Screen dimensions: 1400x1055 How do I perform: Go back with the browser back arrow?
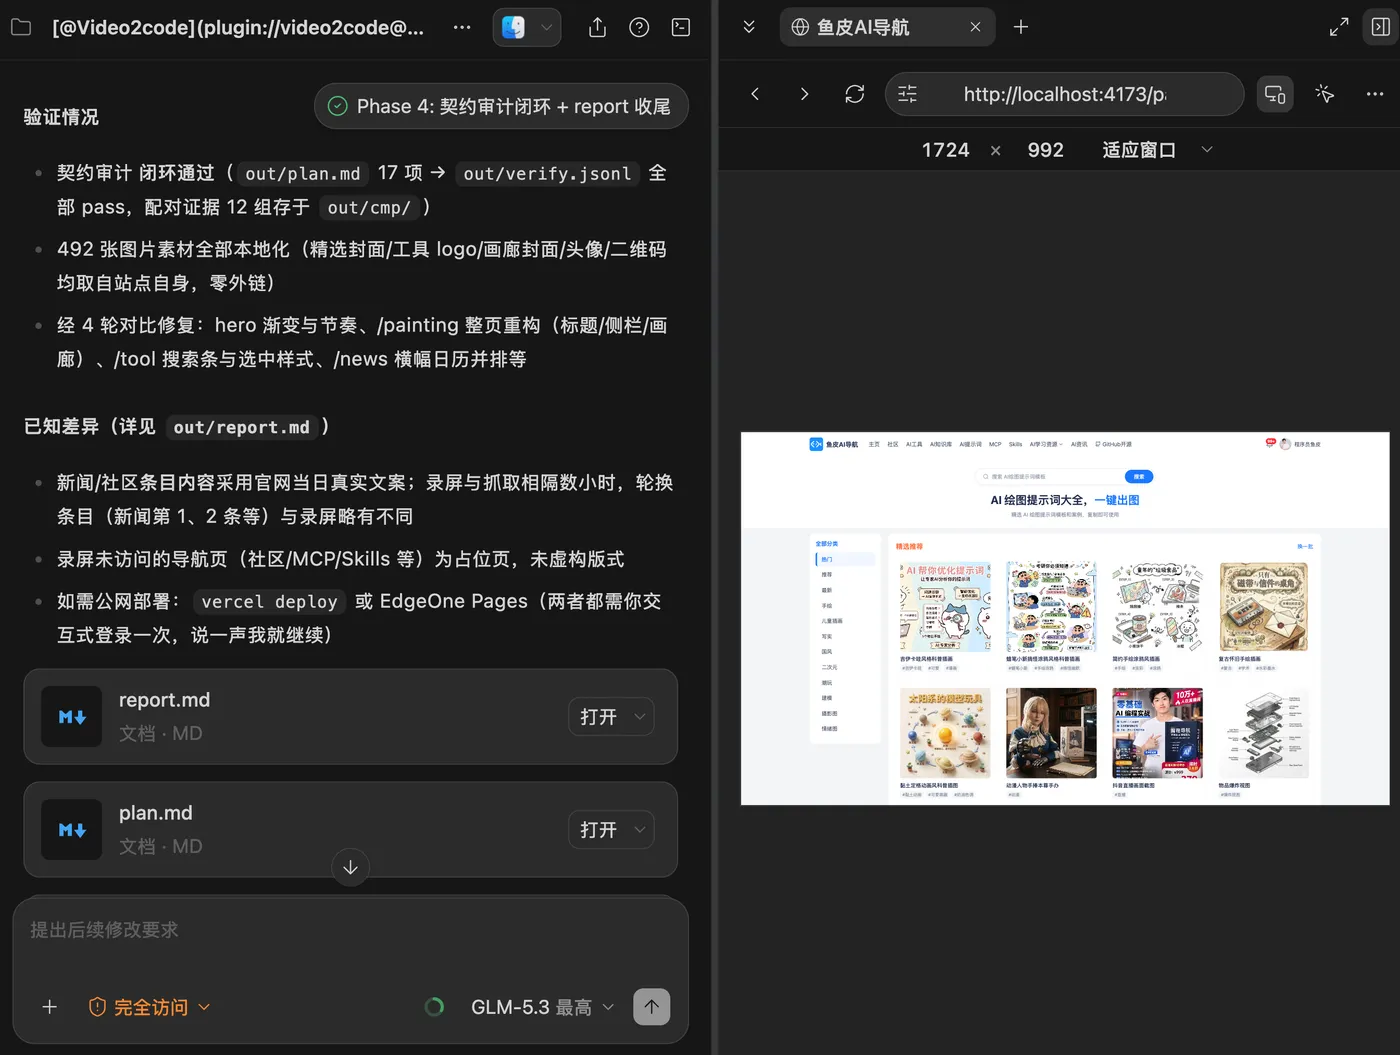coord(755,94)
